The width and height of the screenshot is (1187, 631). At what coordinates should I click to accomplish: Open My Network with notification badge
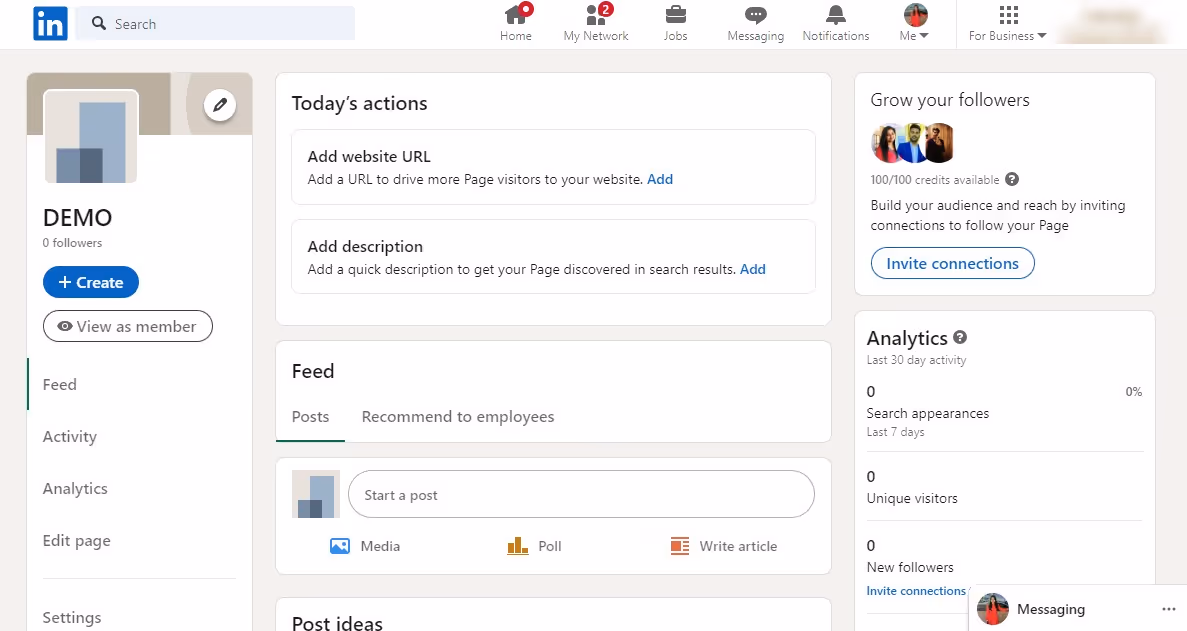pos(596,22)
